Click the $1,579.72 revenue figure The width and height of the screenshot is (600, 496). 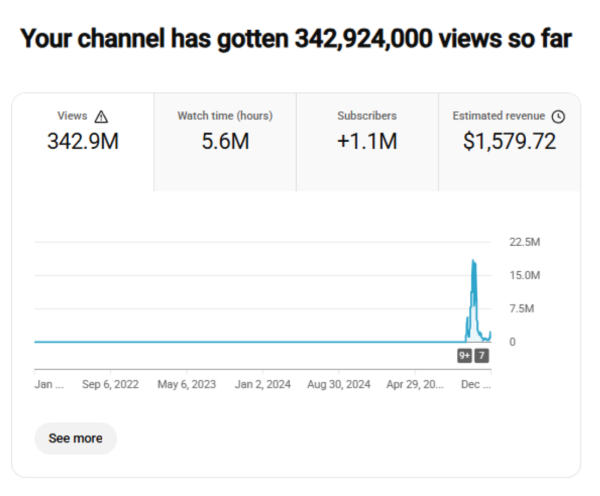(509, 142)
